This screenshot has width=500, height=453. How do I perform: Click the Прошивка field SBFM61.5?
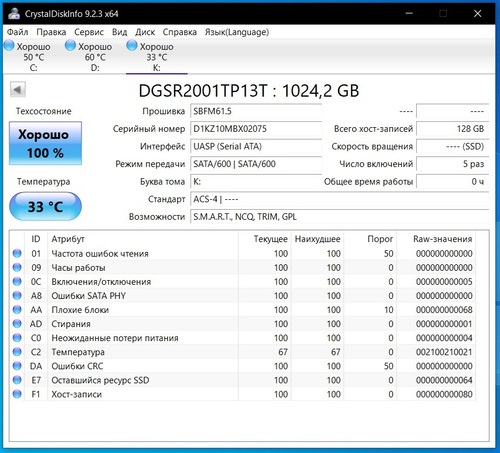pos(256,111)
